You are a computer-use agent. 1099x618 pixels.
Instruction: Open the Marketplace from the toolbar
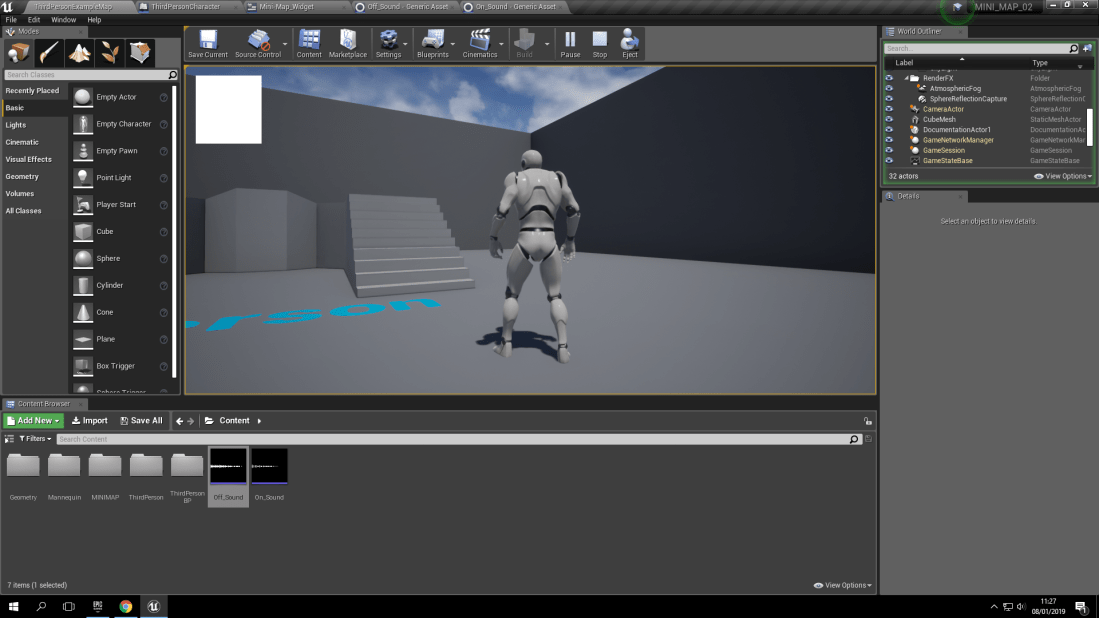(347, 42)
